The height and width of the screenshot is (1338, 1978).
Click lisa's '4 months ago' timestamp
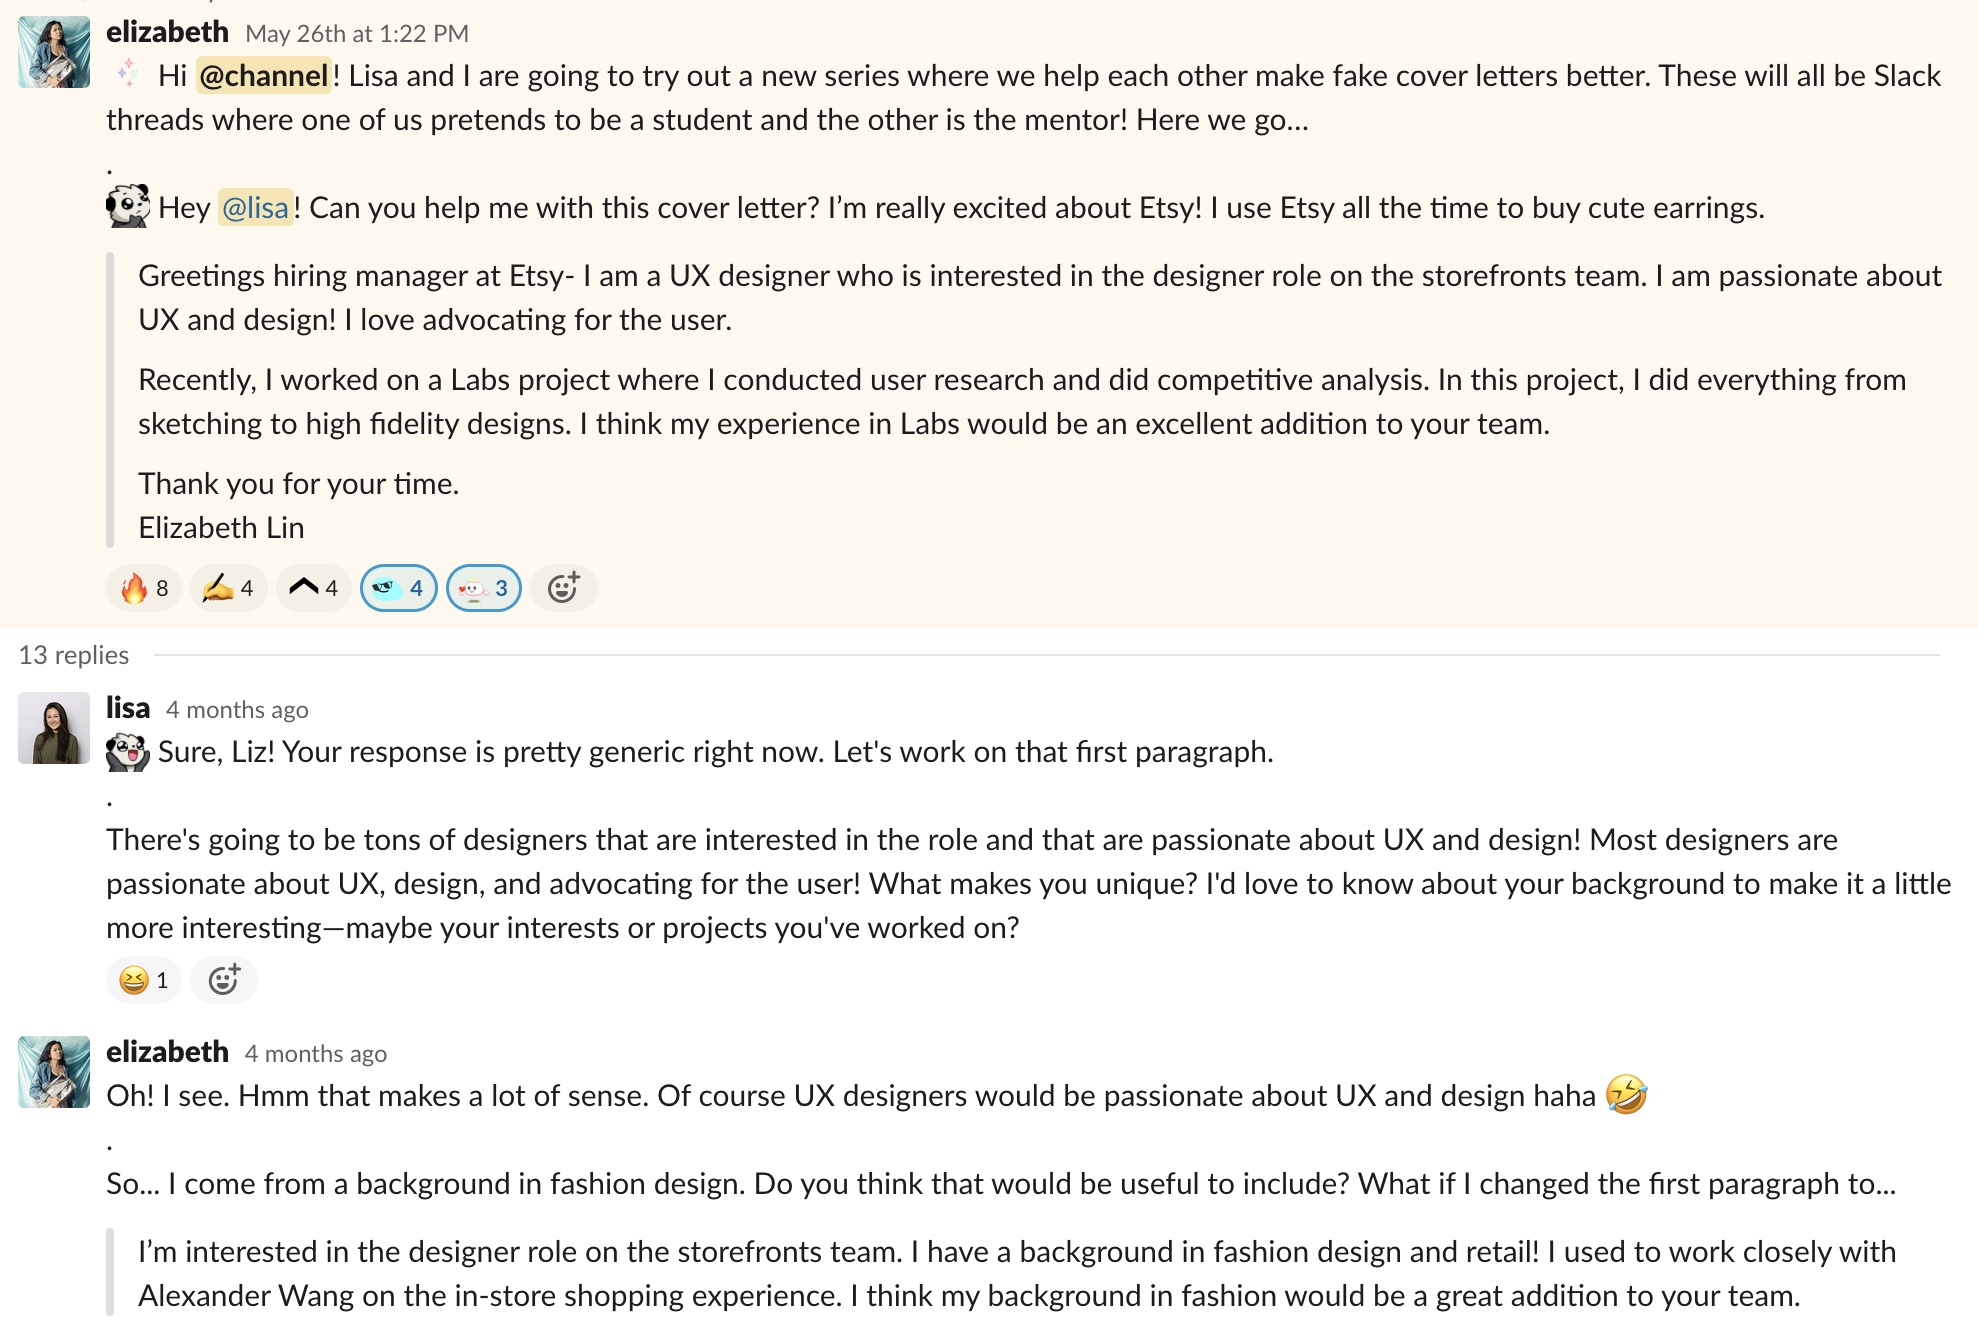click(x=237, y=710)
